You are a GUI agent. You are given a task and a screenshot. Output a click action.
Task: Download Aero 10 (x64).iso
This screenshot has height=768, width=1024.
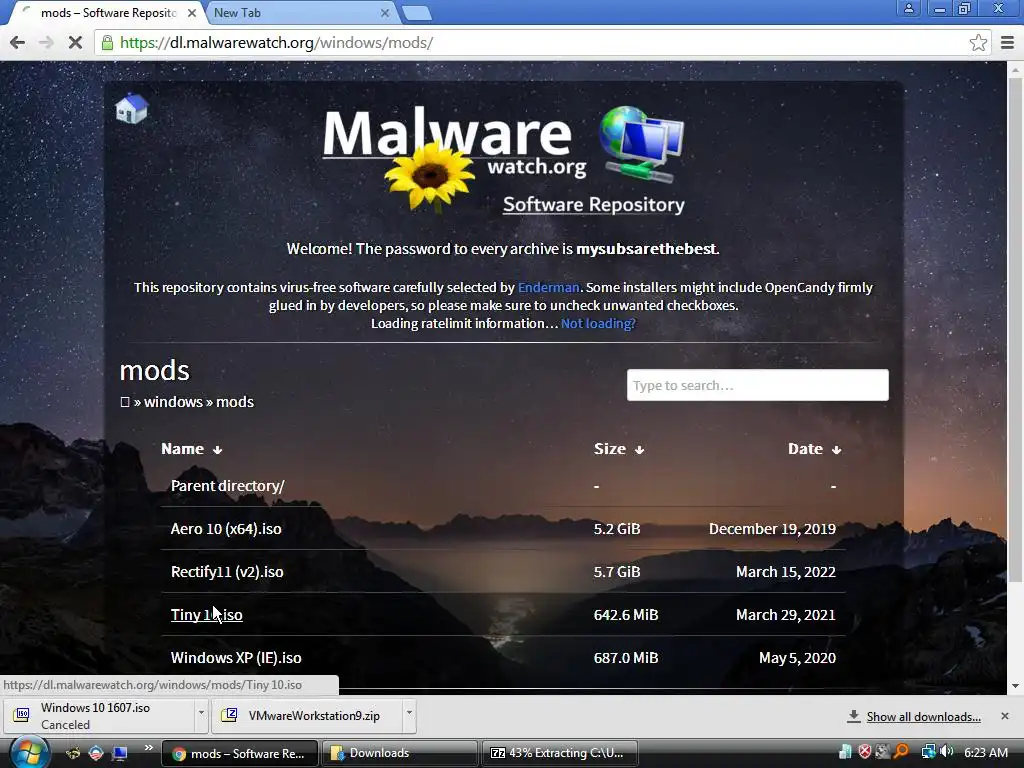(226, 529)
